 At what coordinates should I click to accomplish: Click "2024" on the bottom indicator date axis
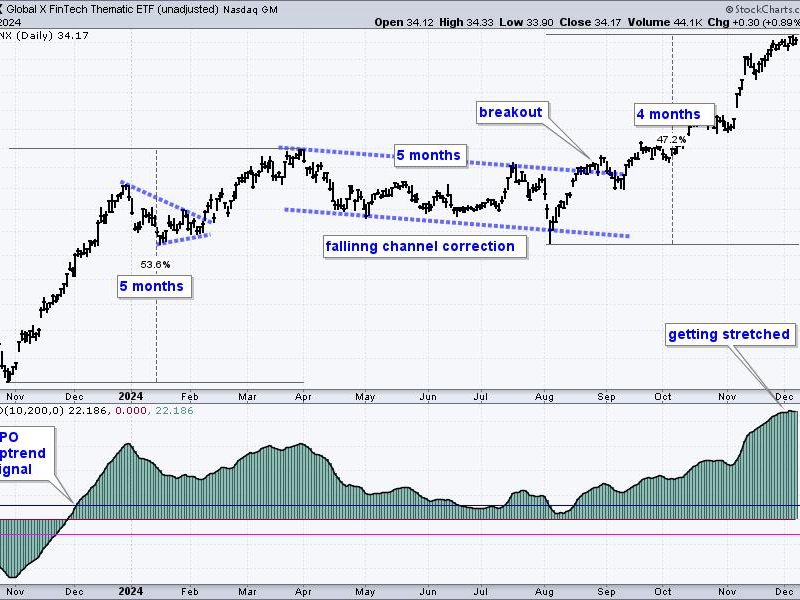coord(131,592)
